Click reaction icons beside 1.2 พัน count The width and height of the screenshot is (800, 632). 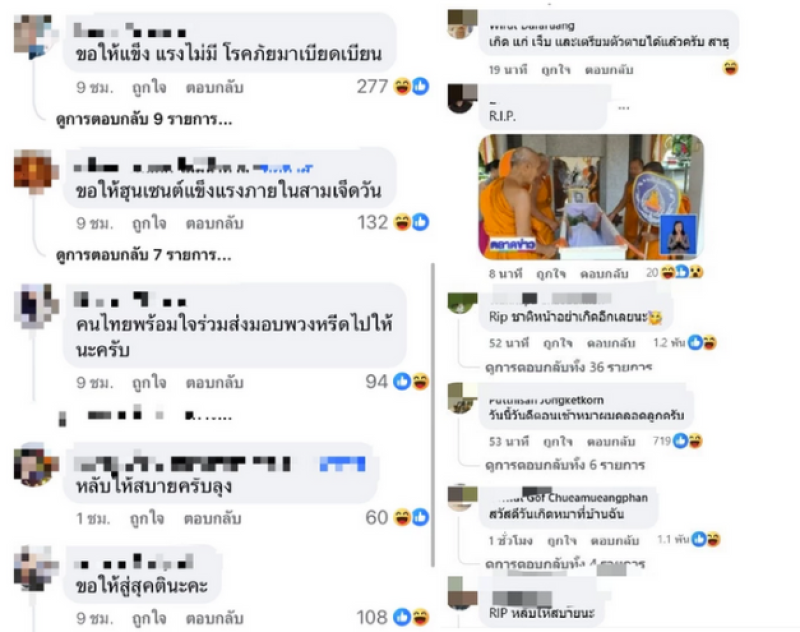[702, 343]
